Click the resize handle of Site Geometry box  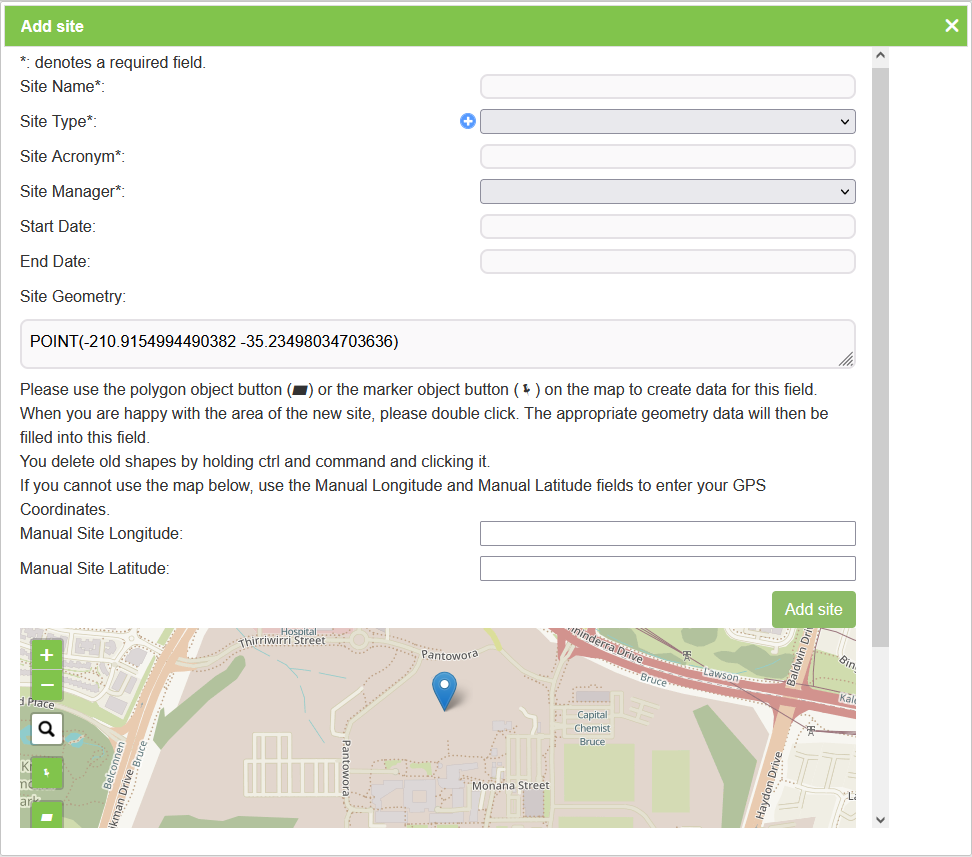click(x=846, y=360)
